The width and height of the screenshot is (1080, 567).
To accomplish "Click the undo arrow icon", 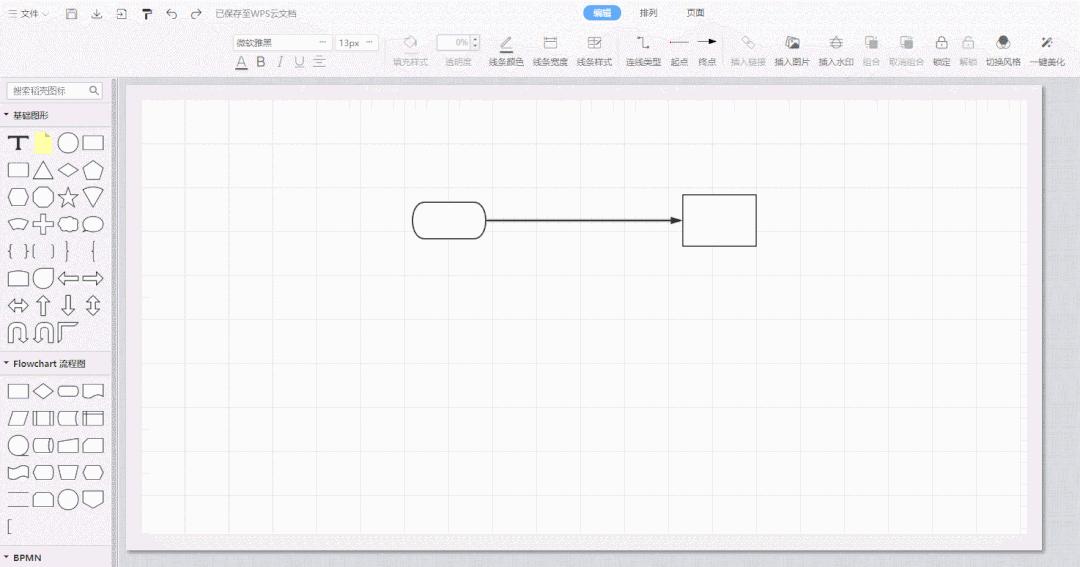I will point(171,14).
